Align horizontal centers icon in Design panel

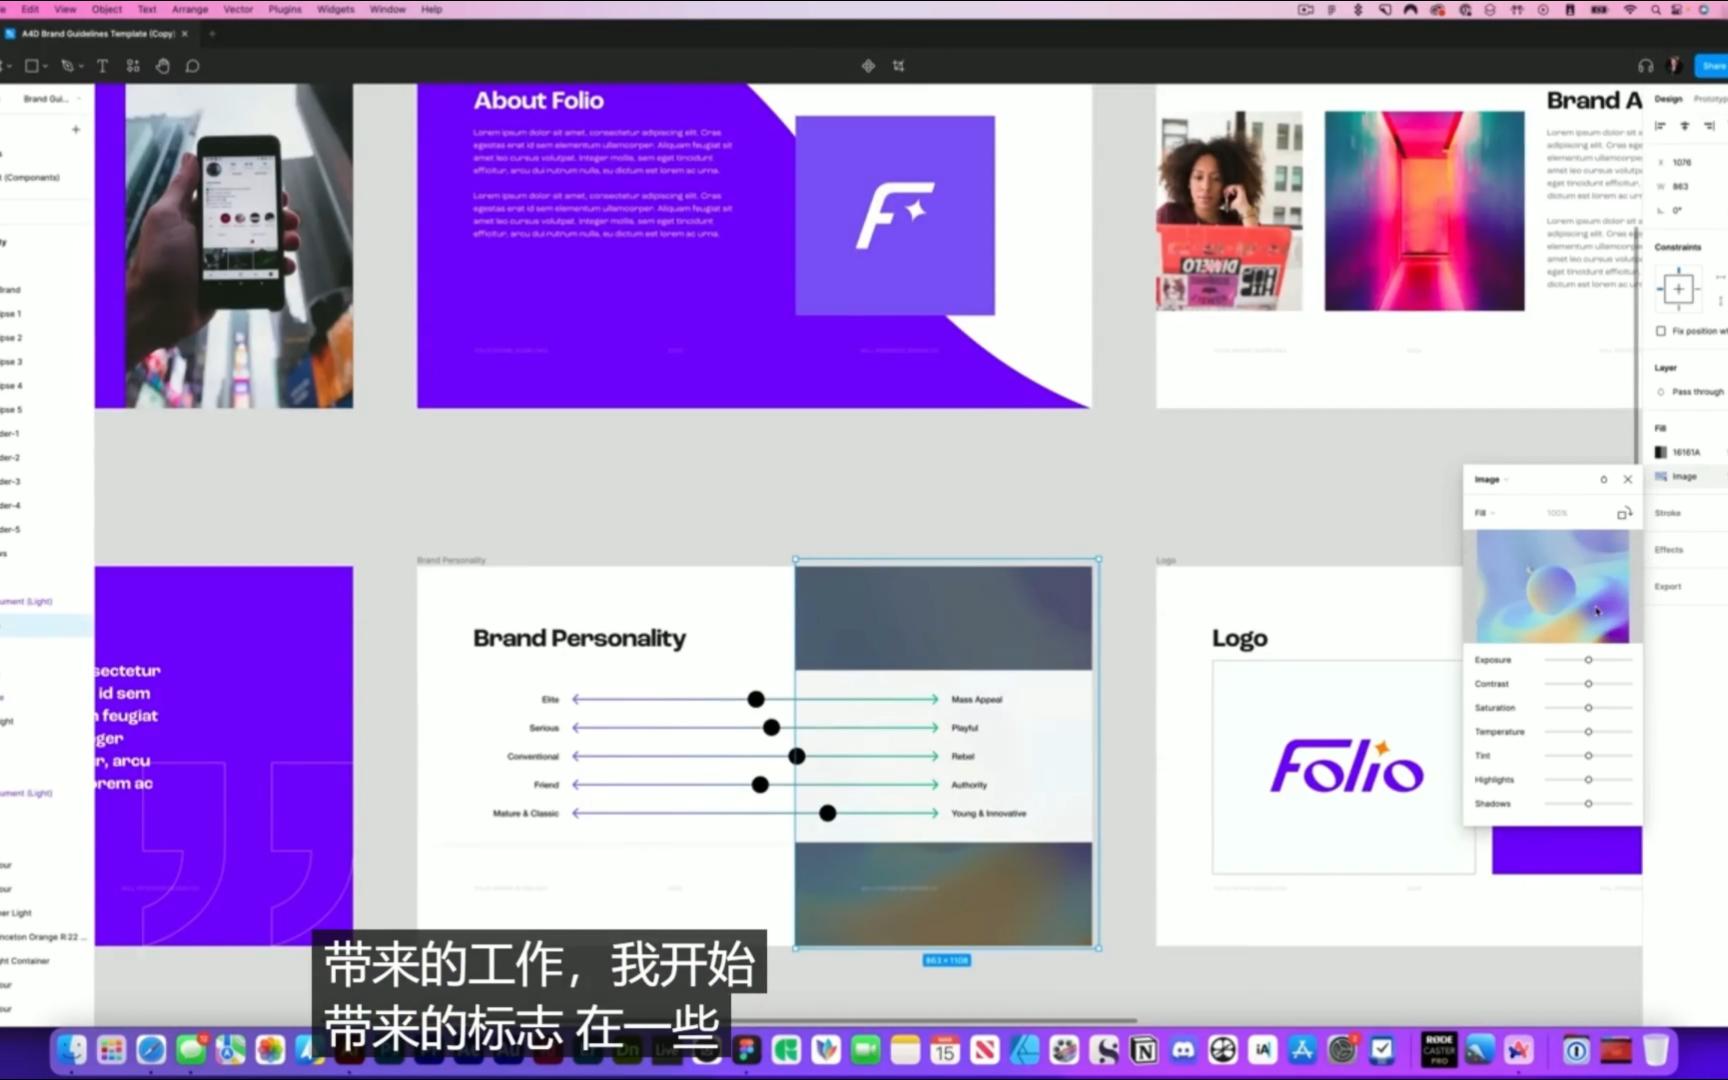click(1685, 126)
